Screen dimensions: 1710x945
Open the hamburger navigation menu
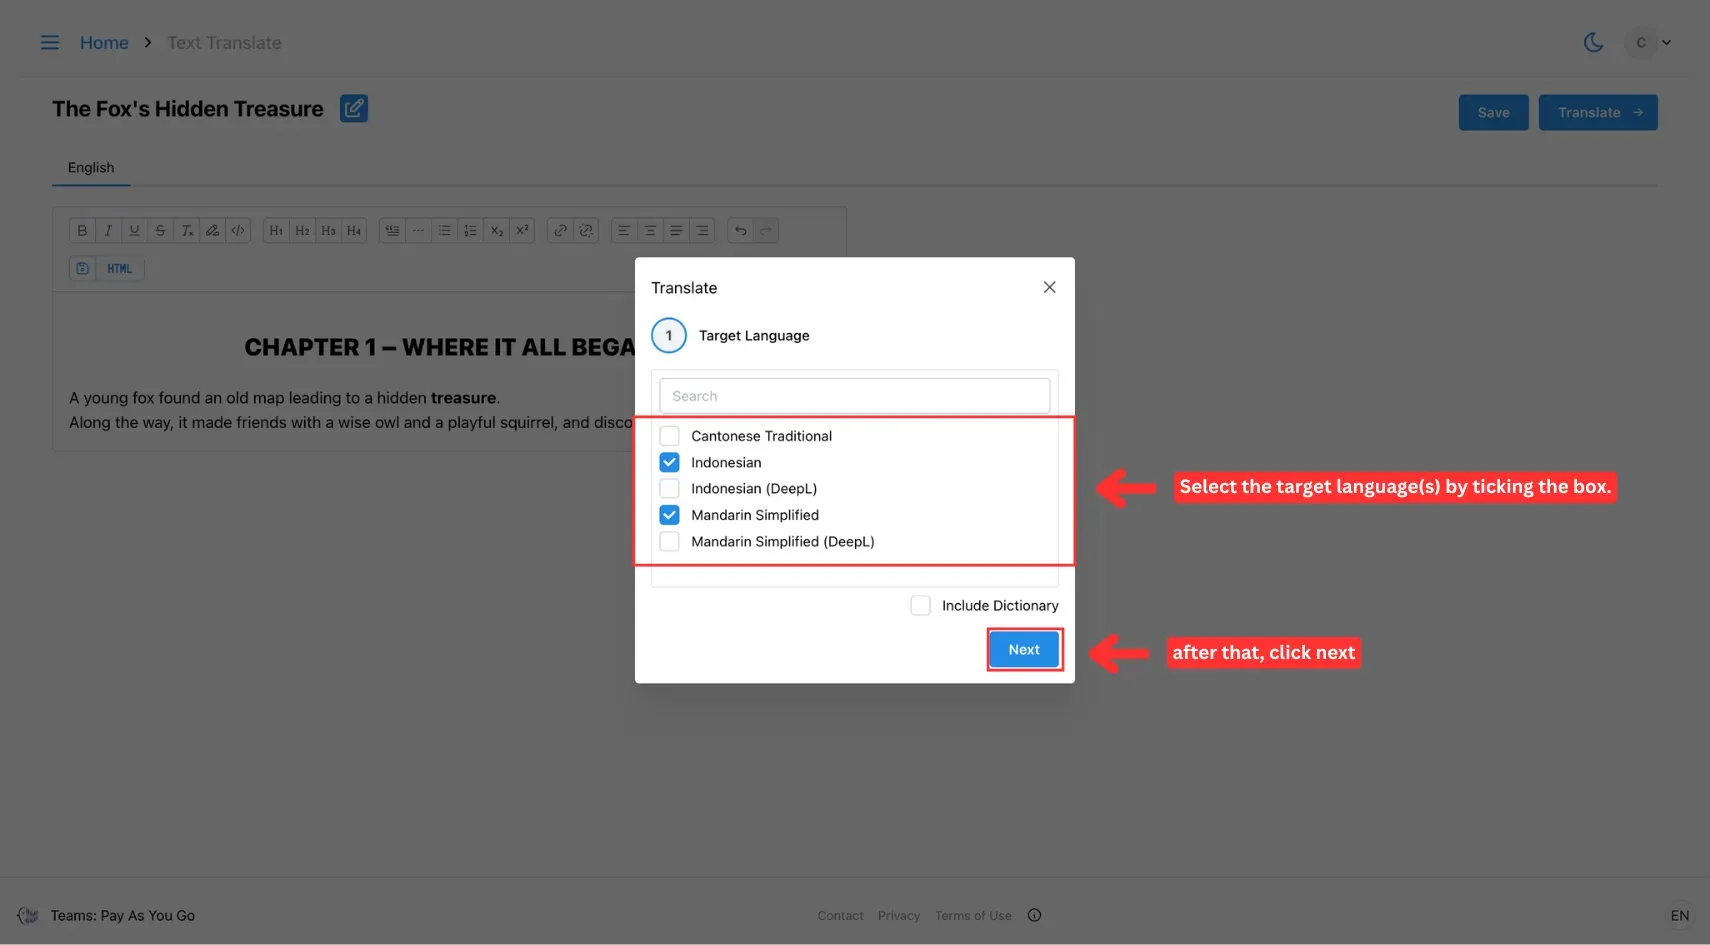[49, 42]
